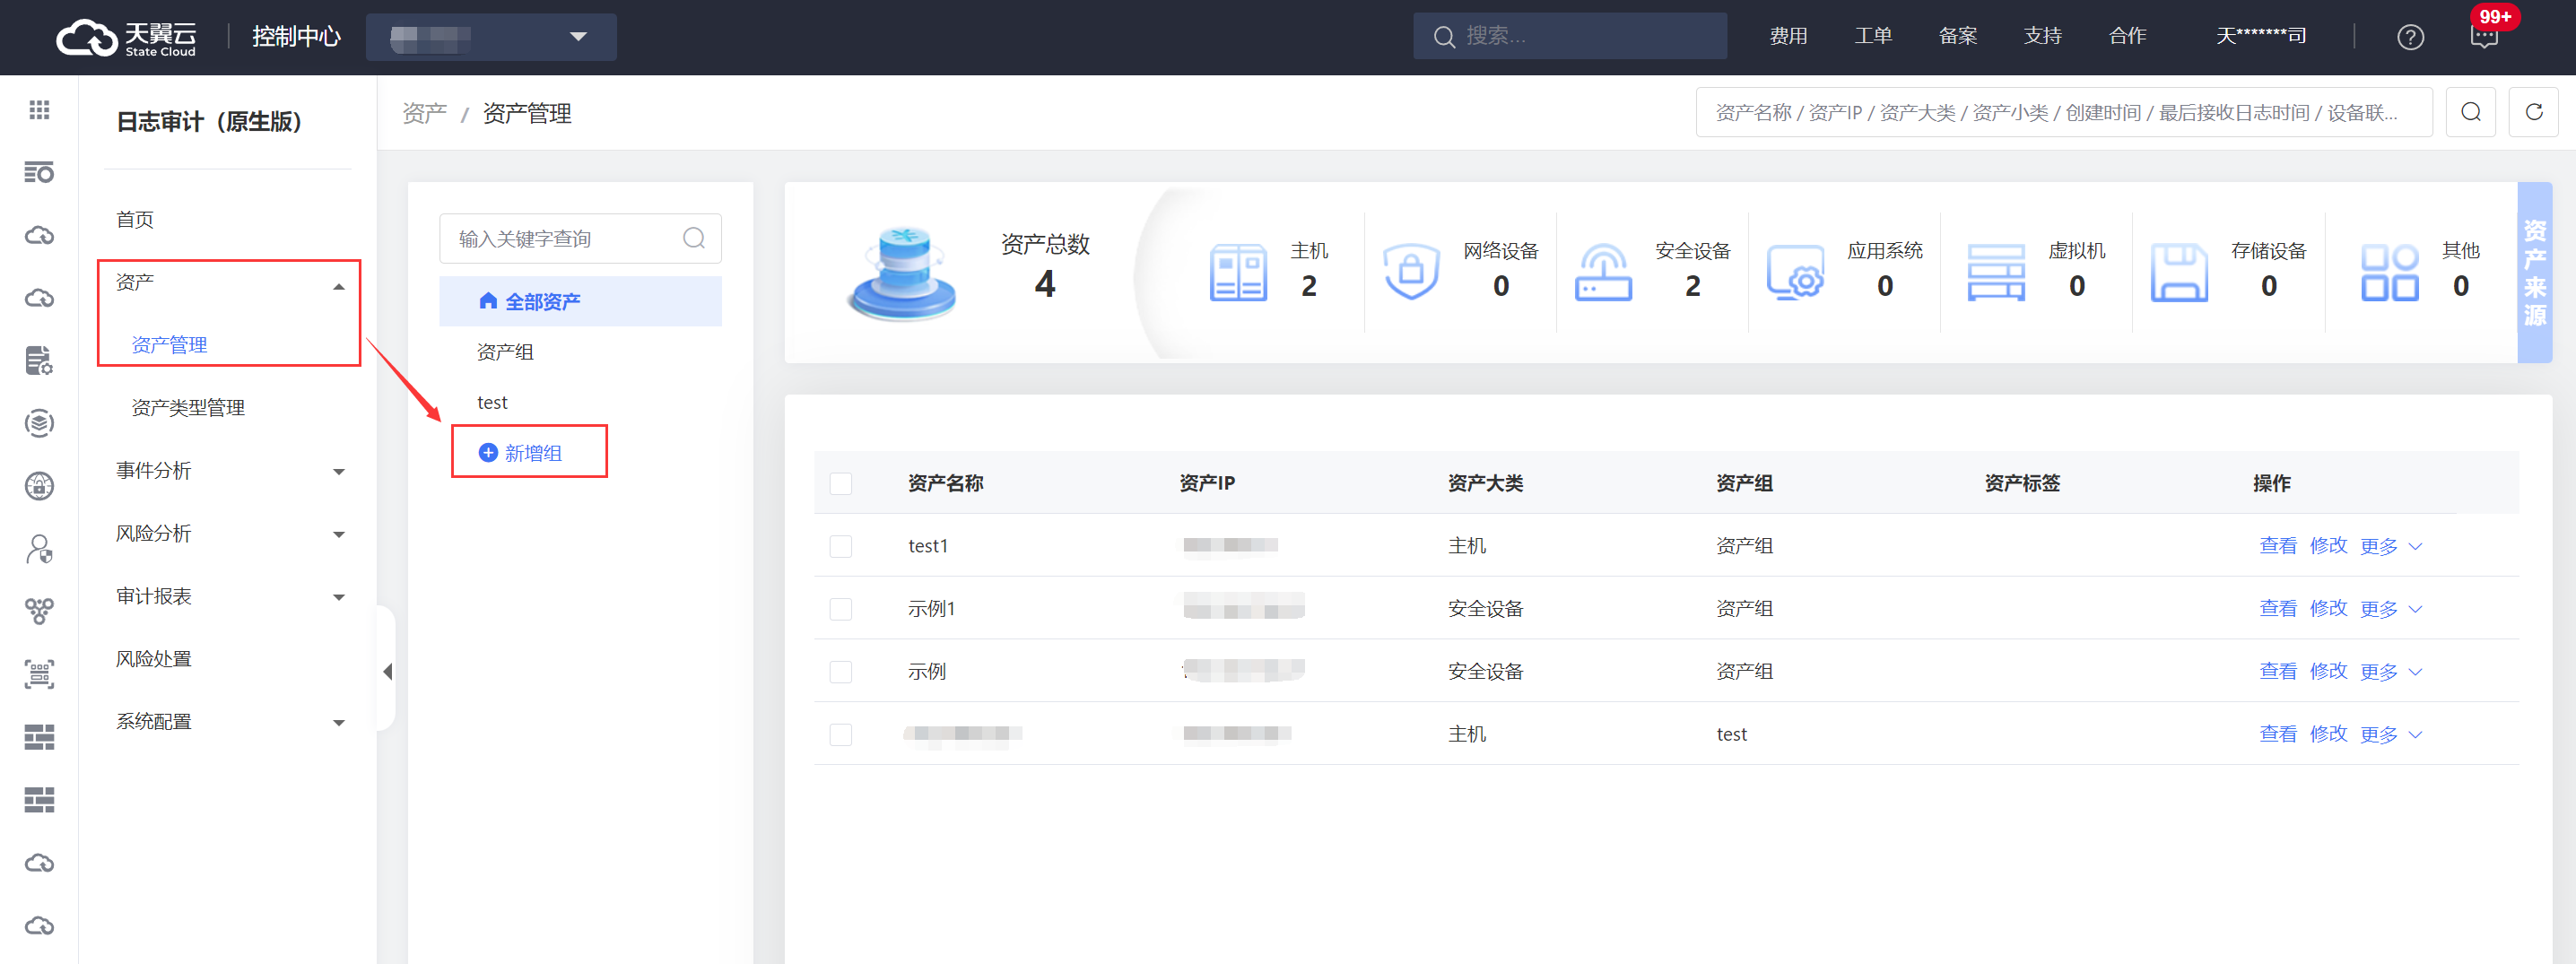
Task: Select 资产组 in the group tree
Action: click(x=505, y=352)
